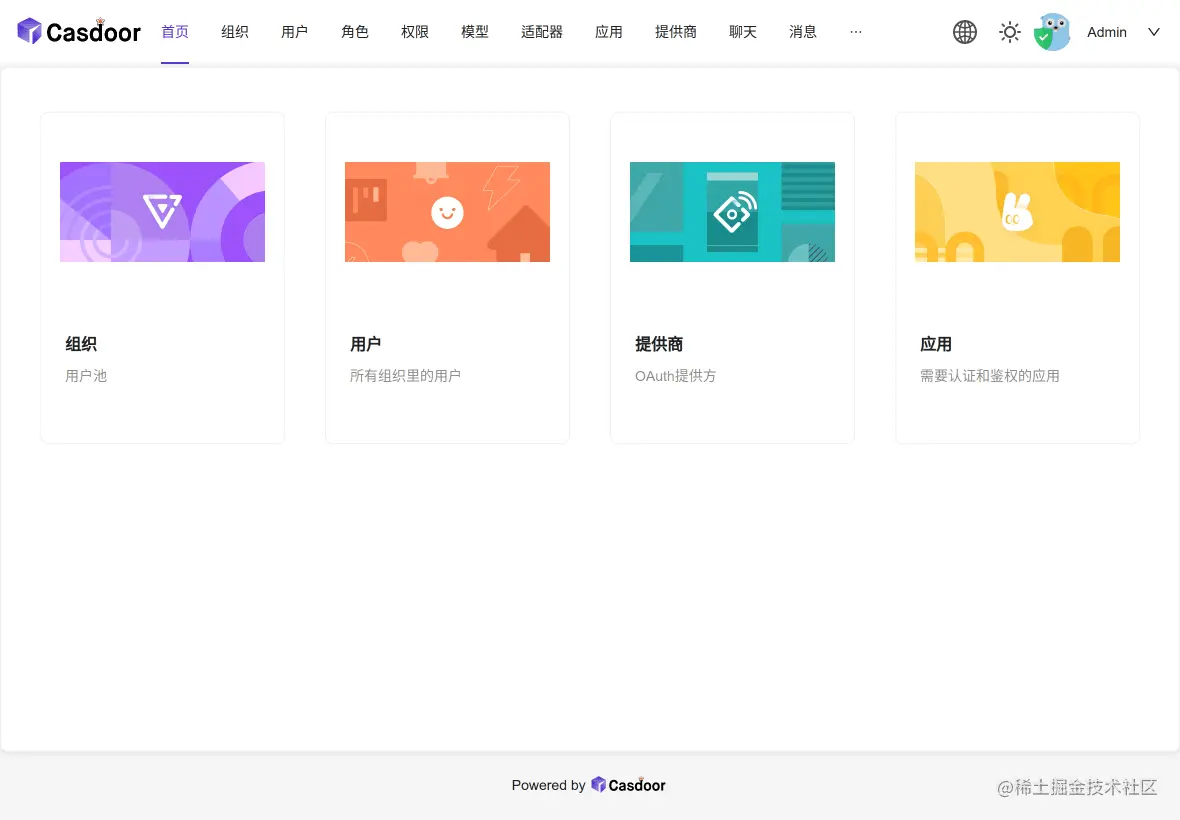1180x820 pixels.
Task: Click the OAuth提供方 description text
Action: point(676,375)
